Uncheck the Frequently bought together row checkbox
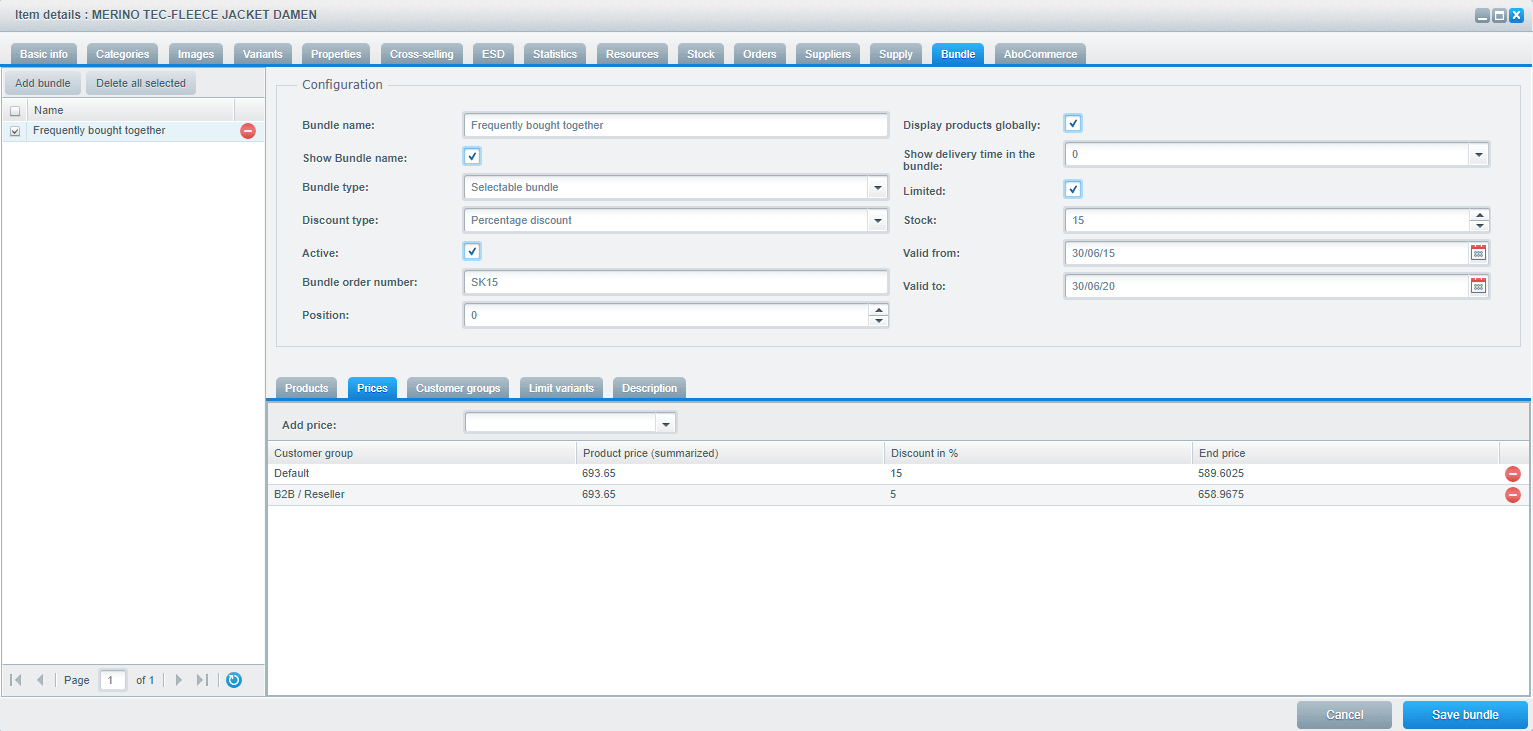This screenshot has height=731, width=1533. coord(15,131)
